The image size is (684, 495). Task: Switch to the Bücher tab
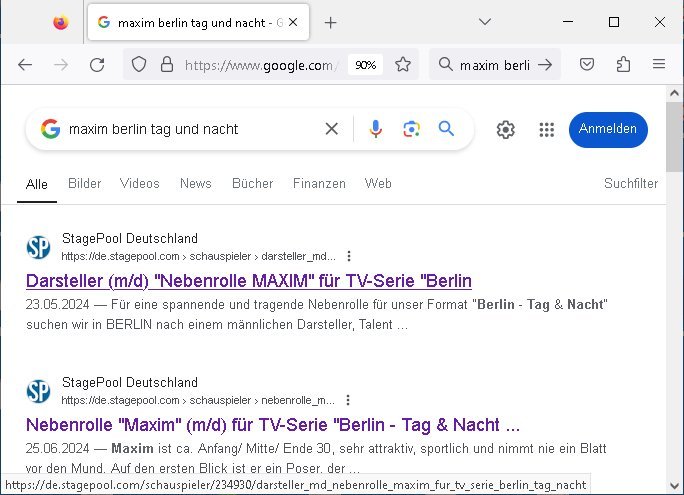(253, 184)
